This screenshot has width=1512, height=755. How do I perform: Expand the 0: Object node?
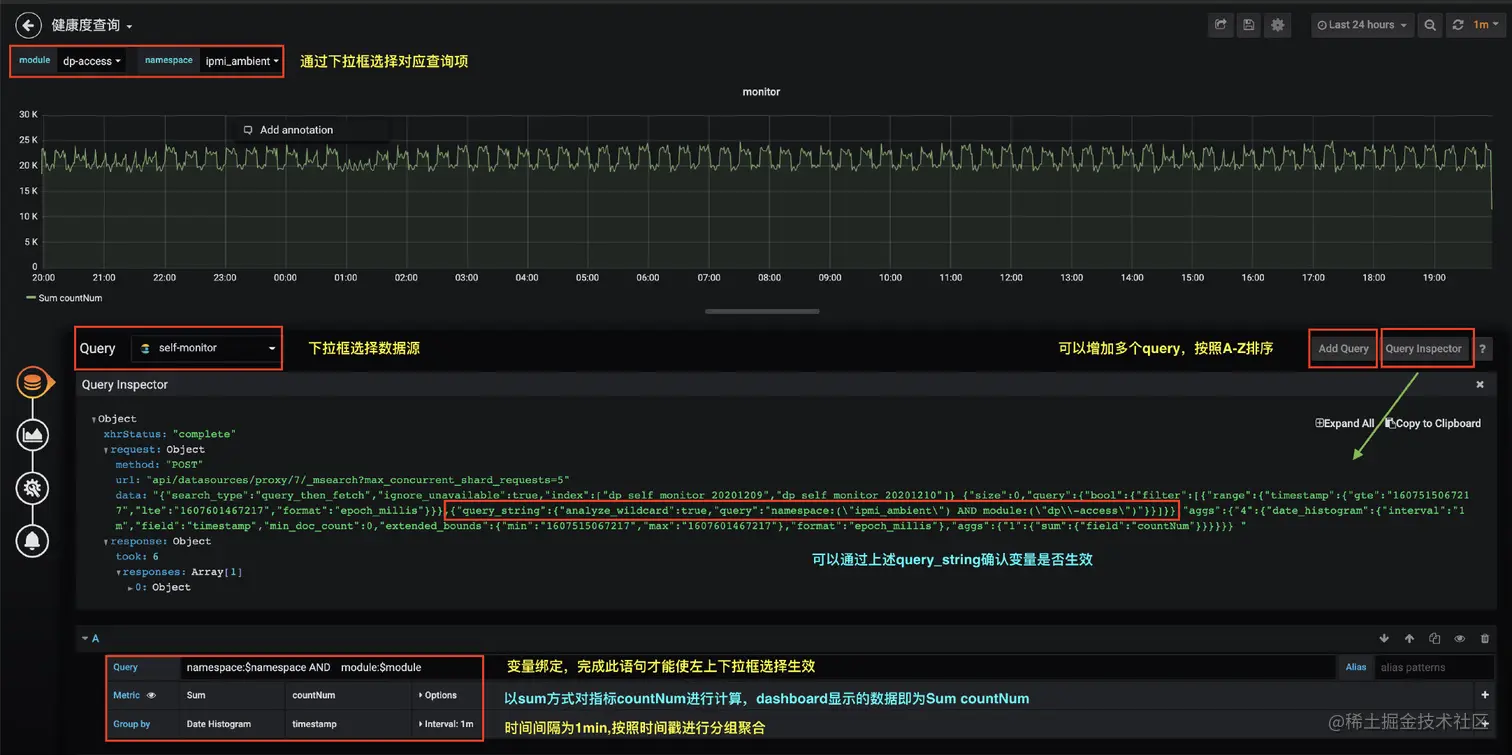tap(131, 587)
